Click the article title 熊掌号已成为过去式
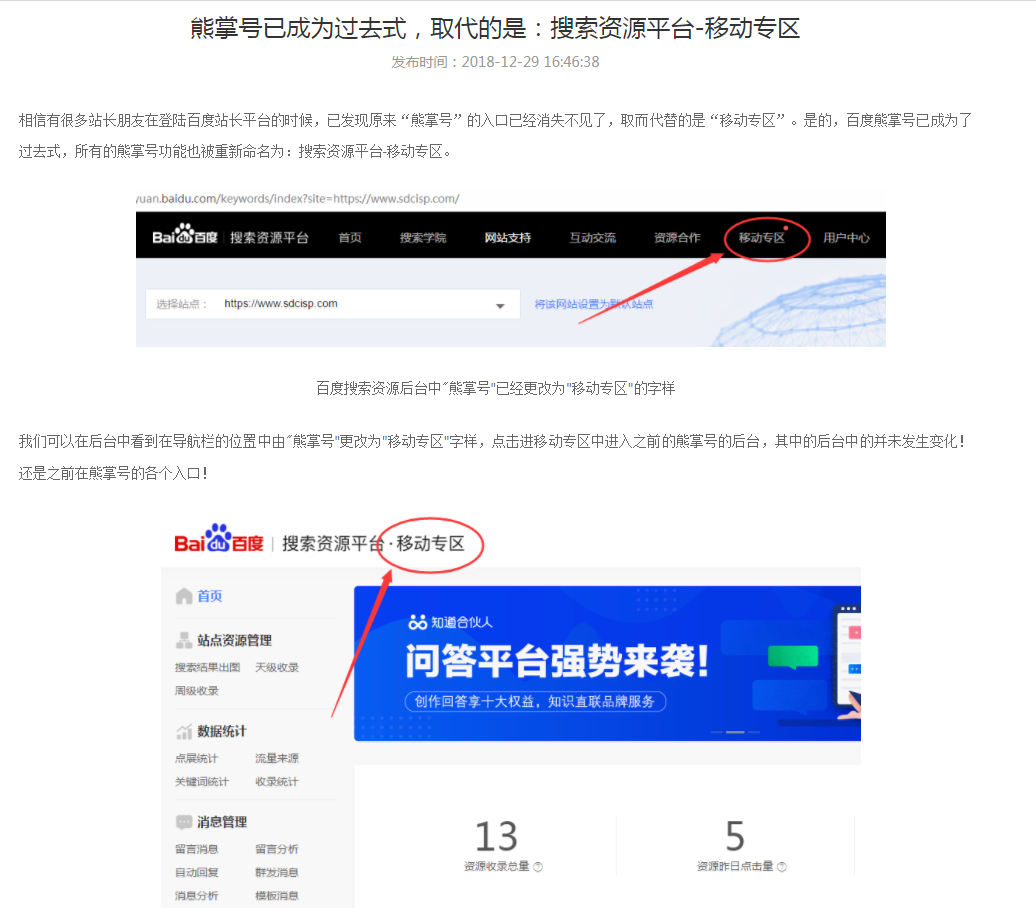Image resolution: width=1036 pixels, height=908 pixels. (495, 28)
